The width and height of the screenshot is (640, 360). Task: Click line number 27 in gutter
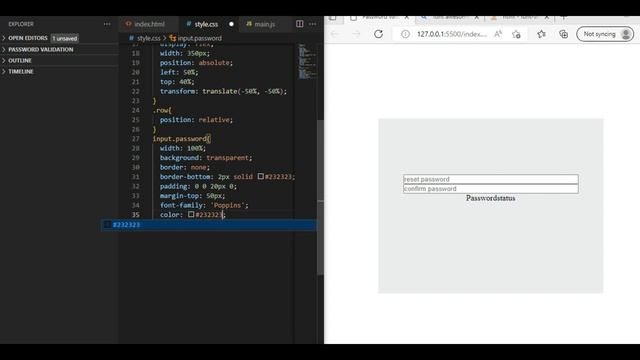point(136,139)
